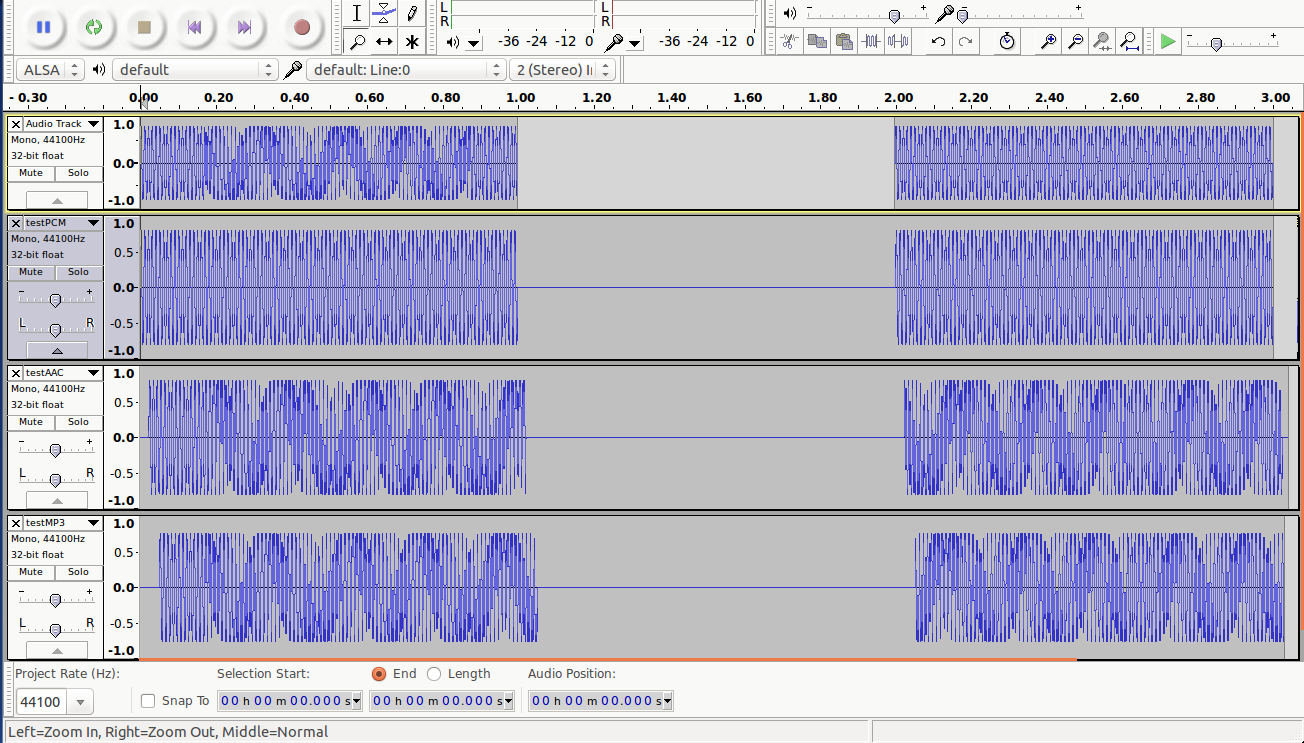Click the Pause playback button
The image size is (1304, 743).
[43, 27]
